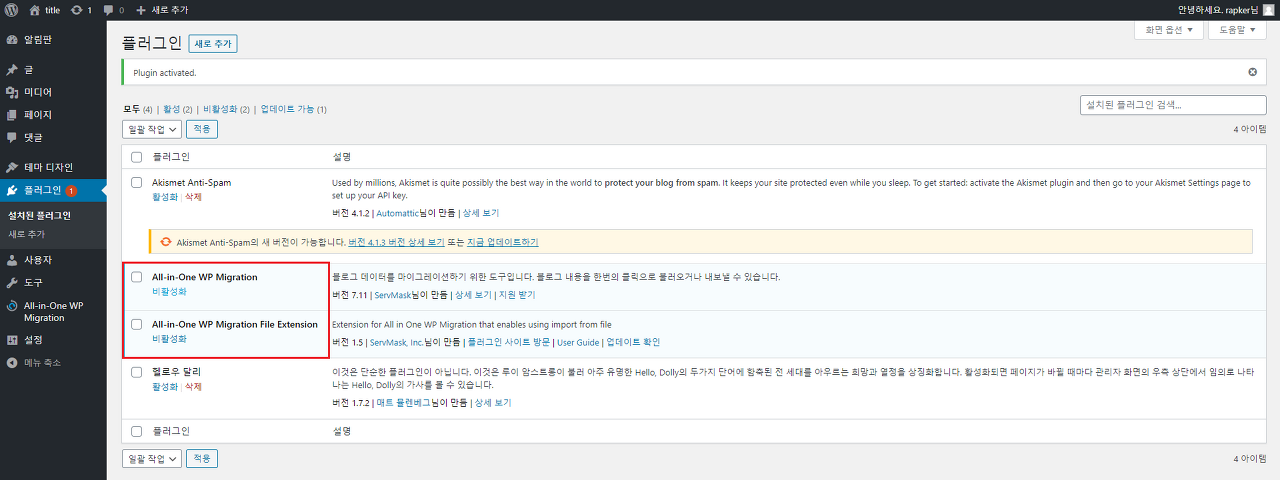Image resolution: width=1280 pixels, height=480 pixels.
Task: Open 지원 받기 support link
Action: pyautogui.click(x=517, y=295)
